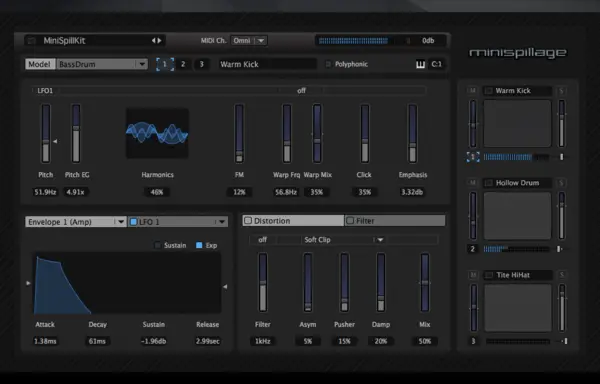The height and width of the screenshot is (384, 600).
Task: Click the Emphasis slider
Action: pyautogui.click(x=412, y=134)
